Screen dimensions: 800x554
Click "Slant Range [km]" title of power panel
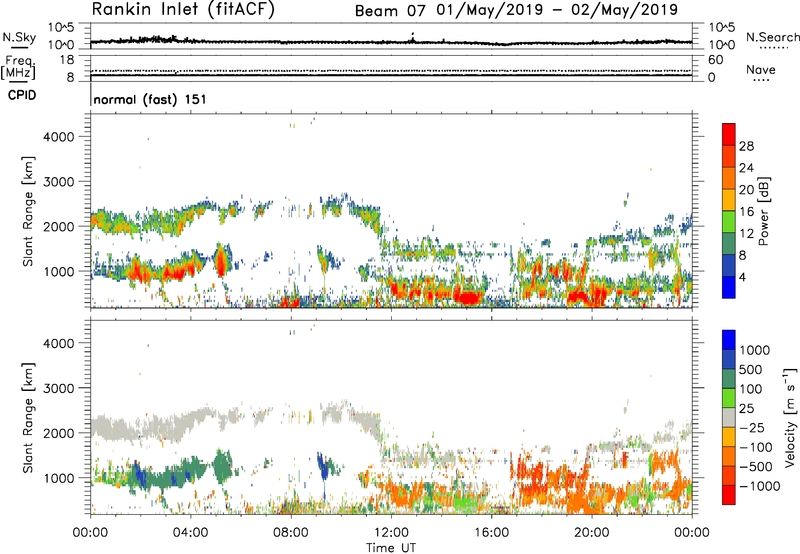[x=28, y=211]
